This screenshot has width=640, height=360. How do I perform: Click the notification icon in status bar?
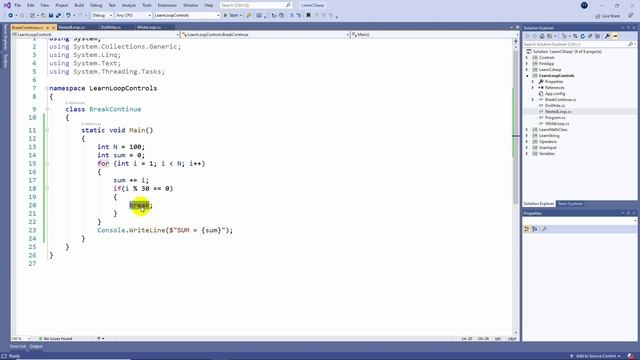point(631,356)
